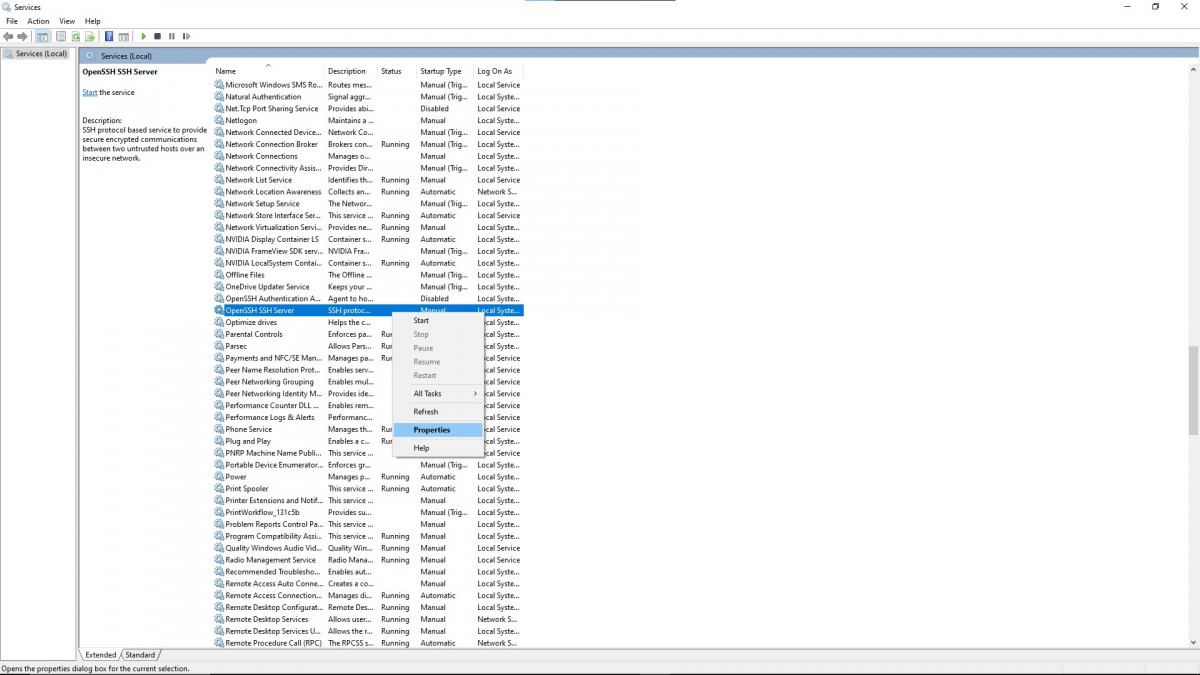1200x675 pixels.
Task: Open the Action menu in the menu bar
Action: (38, 21)
